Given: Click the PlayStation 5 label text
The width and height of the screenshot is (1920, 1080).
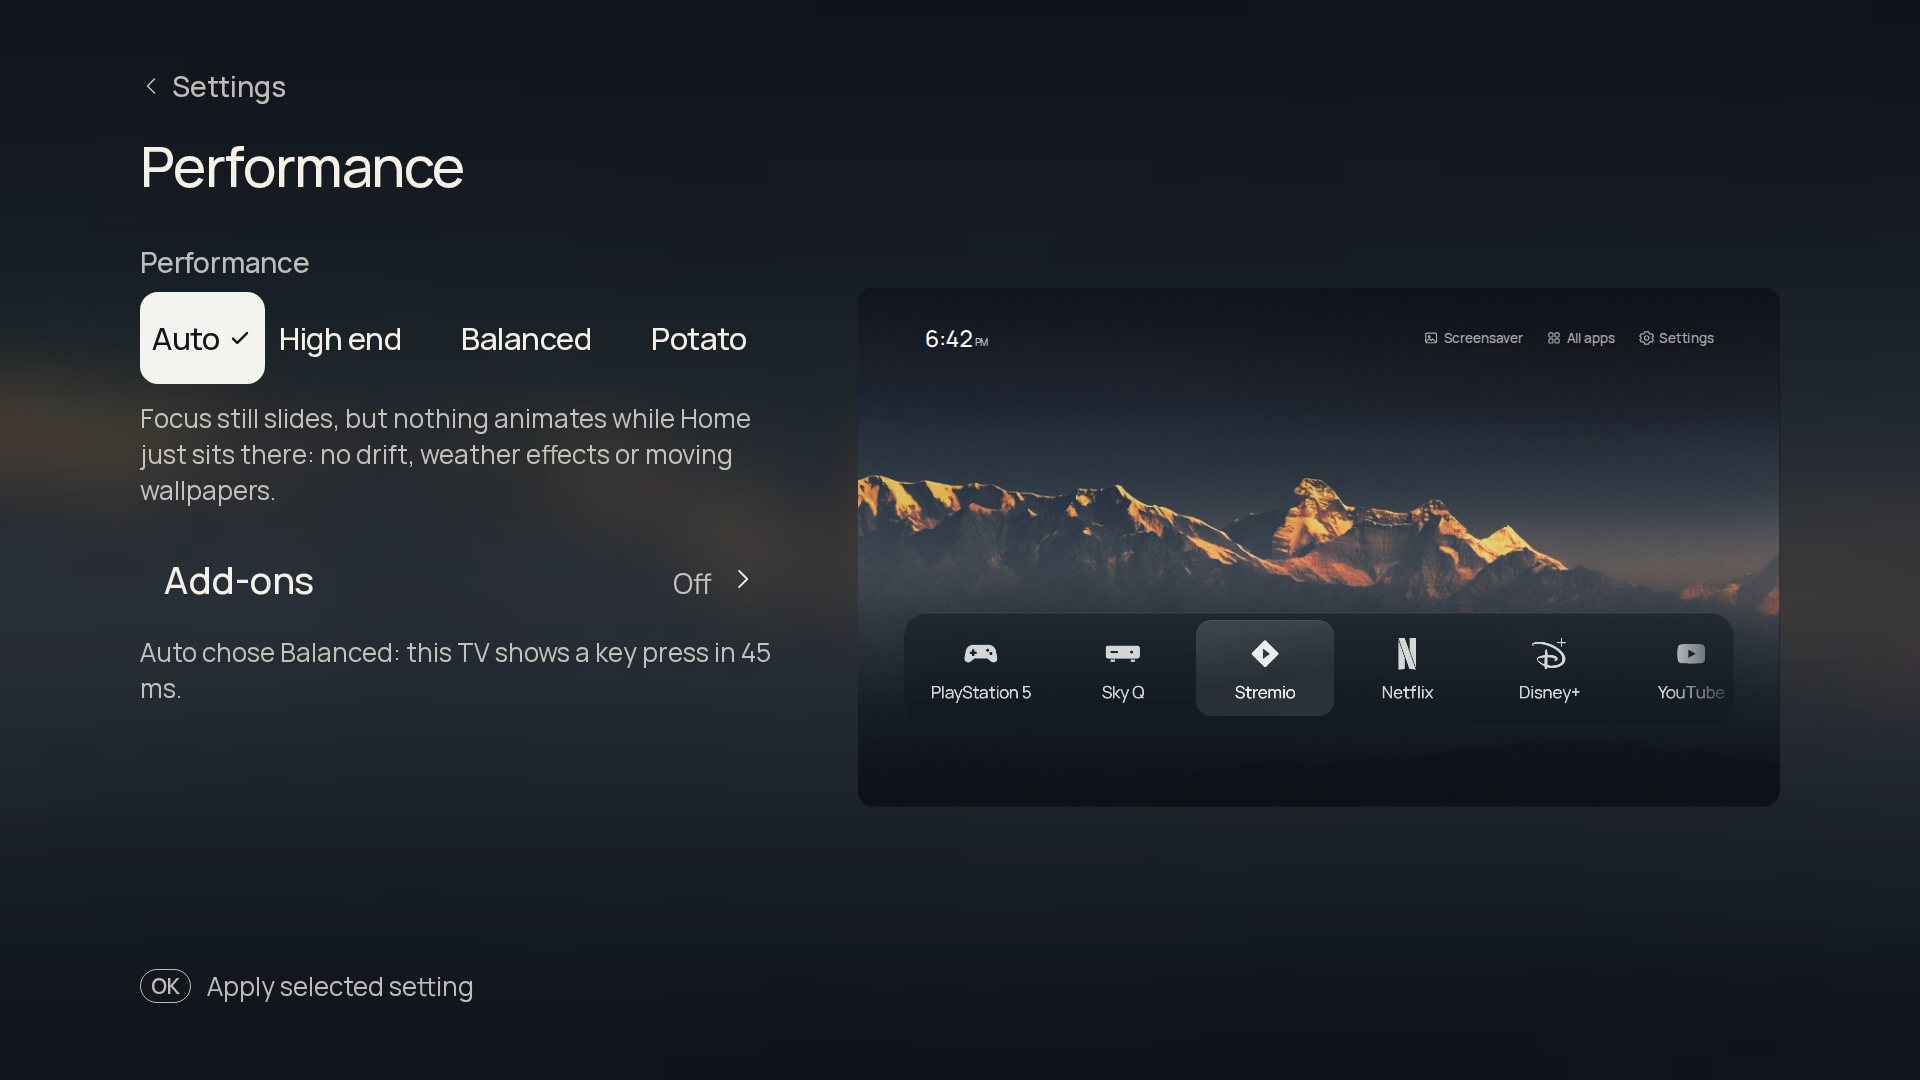Looking at the screenshot, I should 981,692.
